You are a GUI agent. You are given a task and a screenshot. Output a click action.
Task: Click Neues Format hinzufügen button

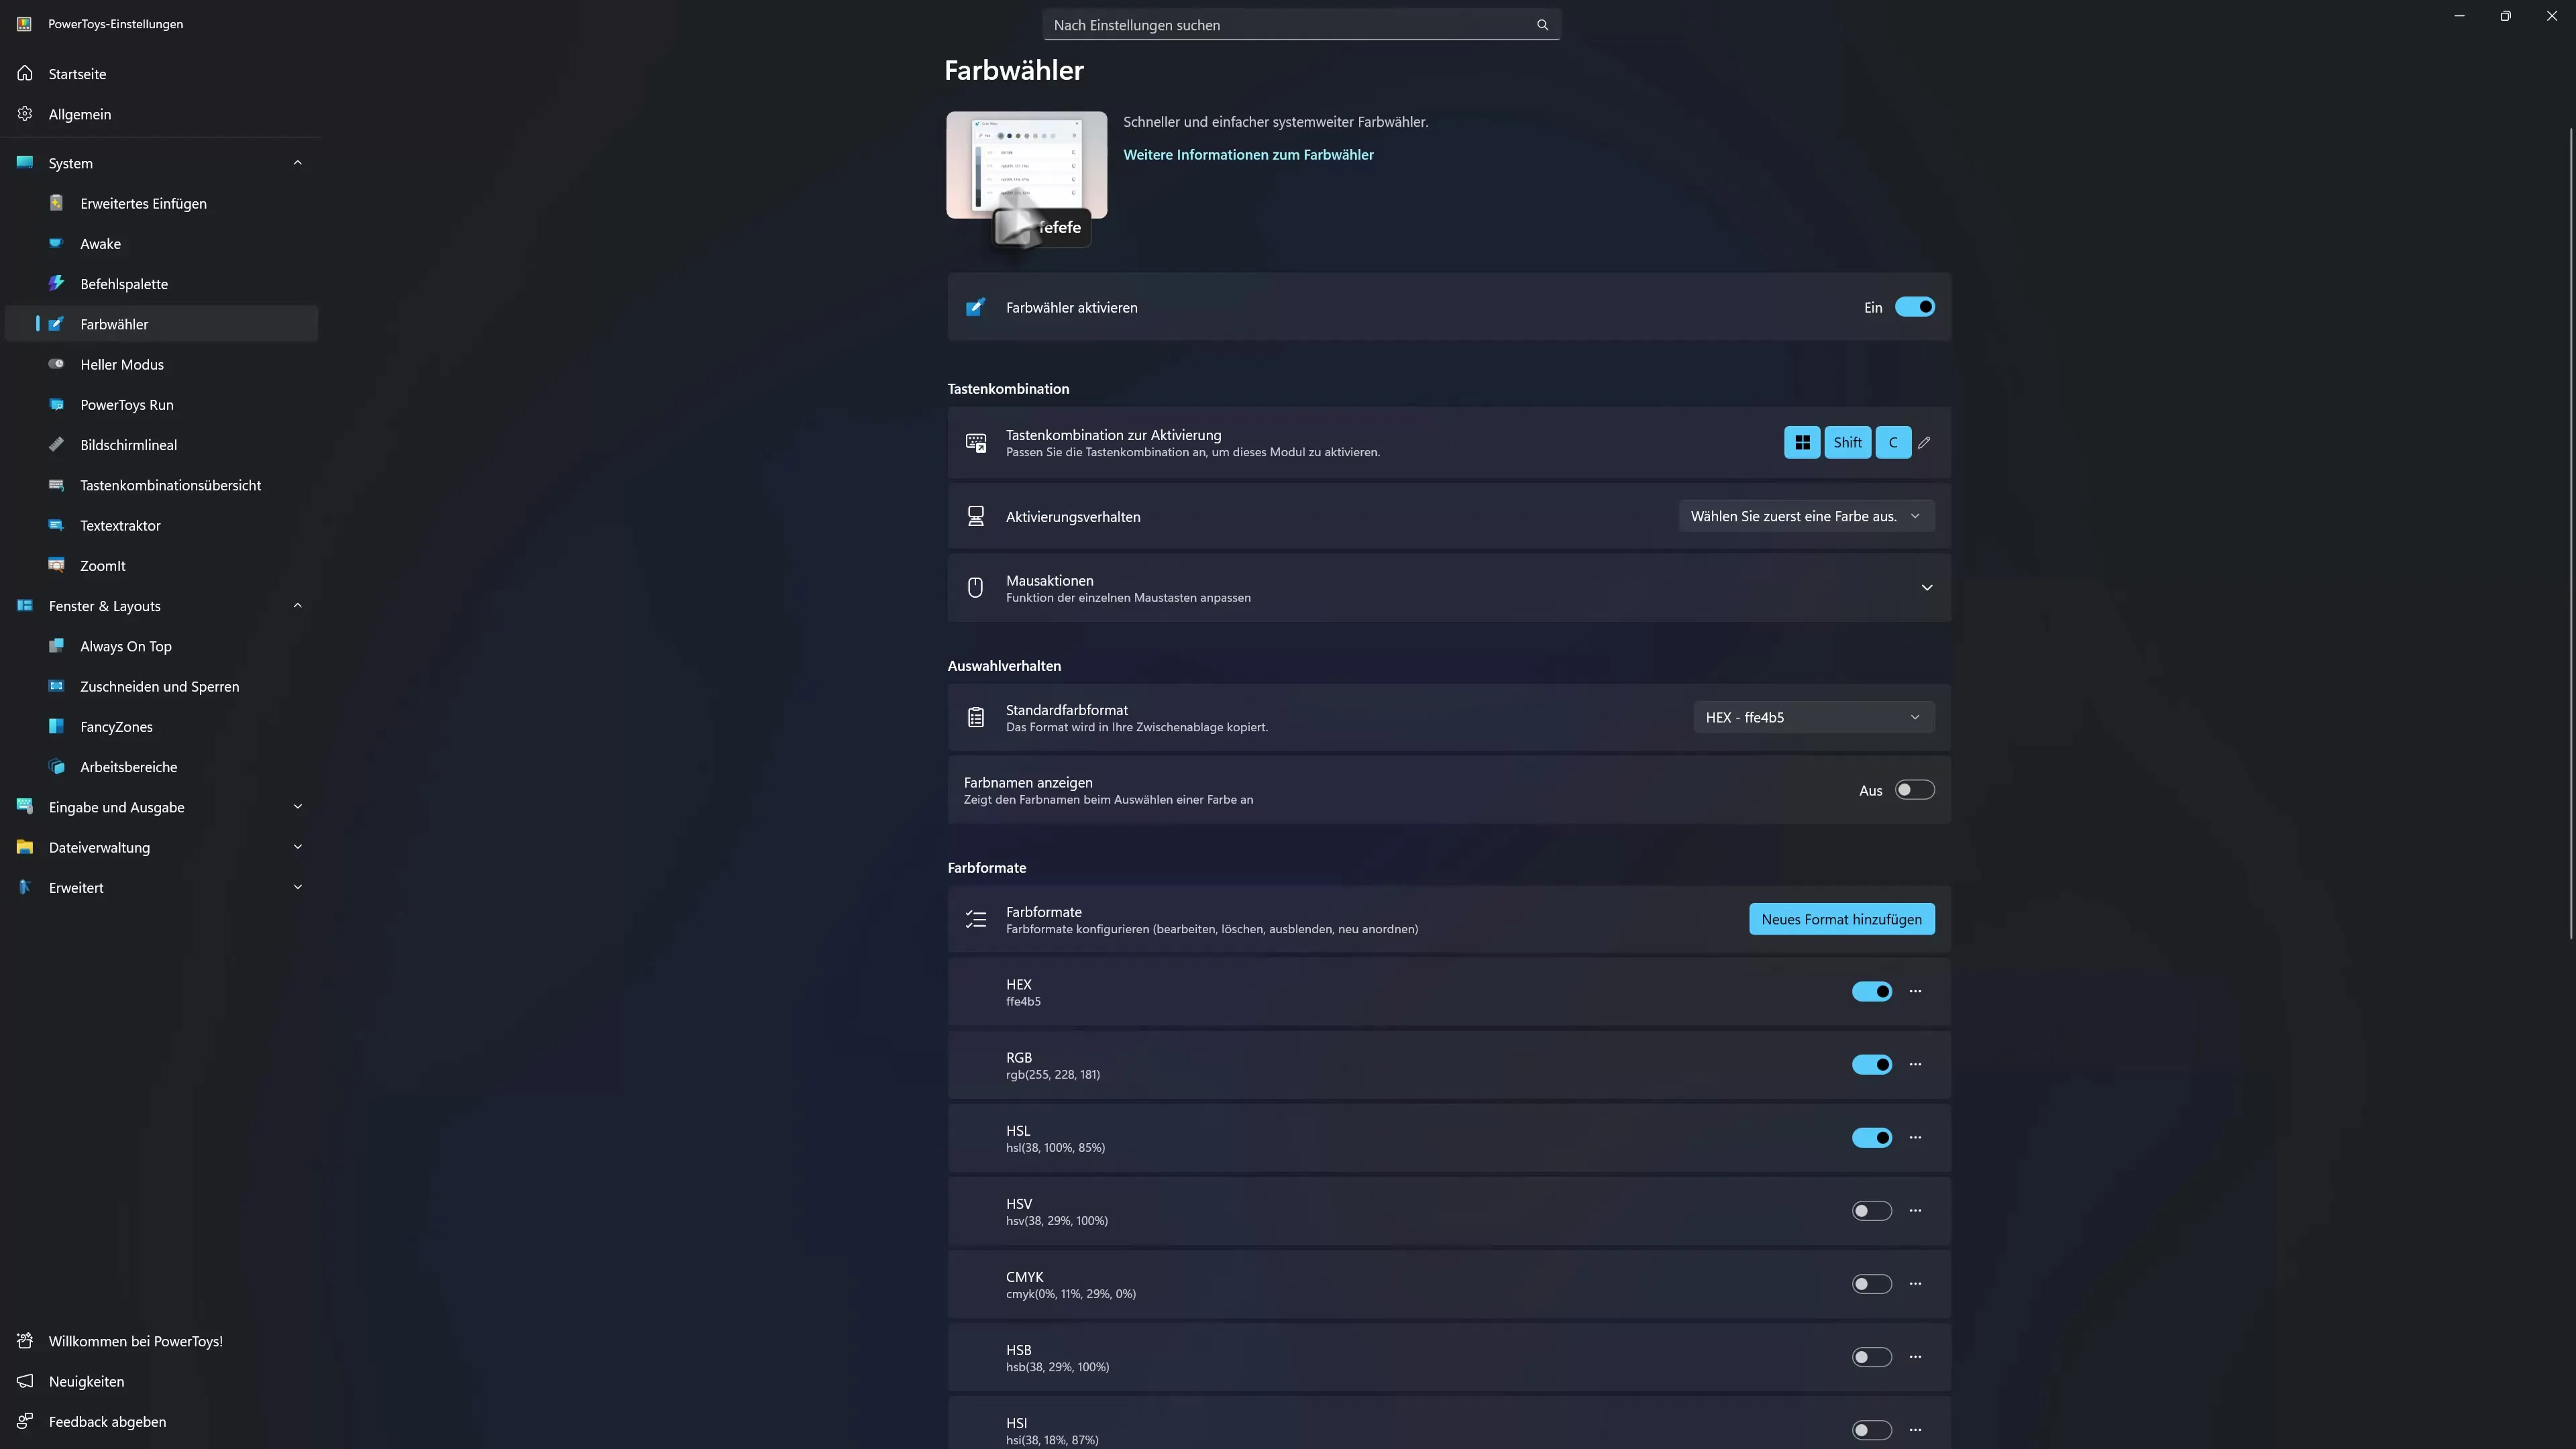(1841, 919)
